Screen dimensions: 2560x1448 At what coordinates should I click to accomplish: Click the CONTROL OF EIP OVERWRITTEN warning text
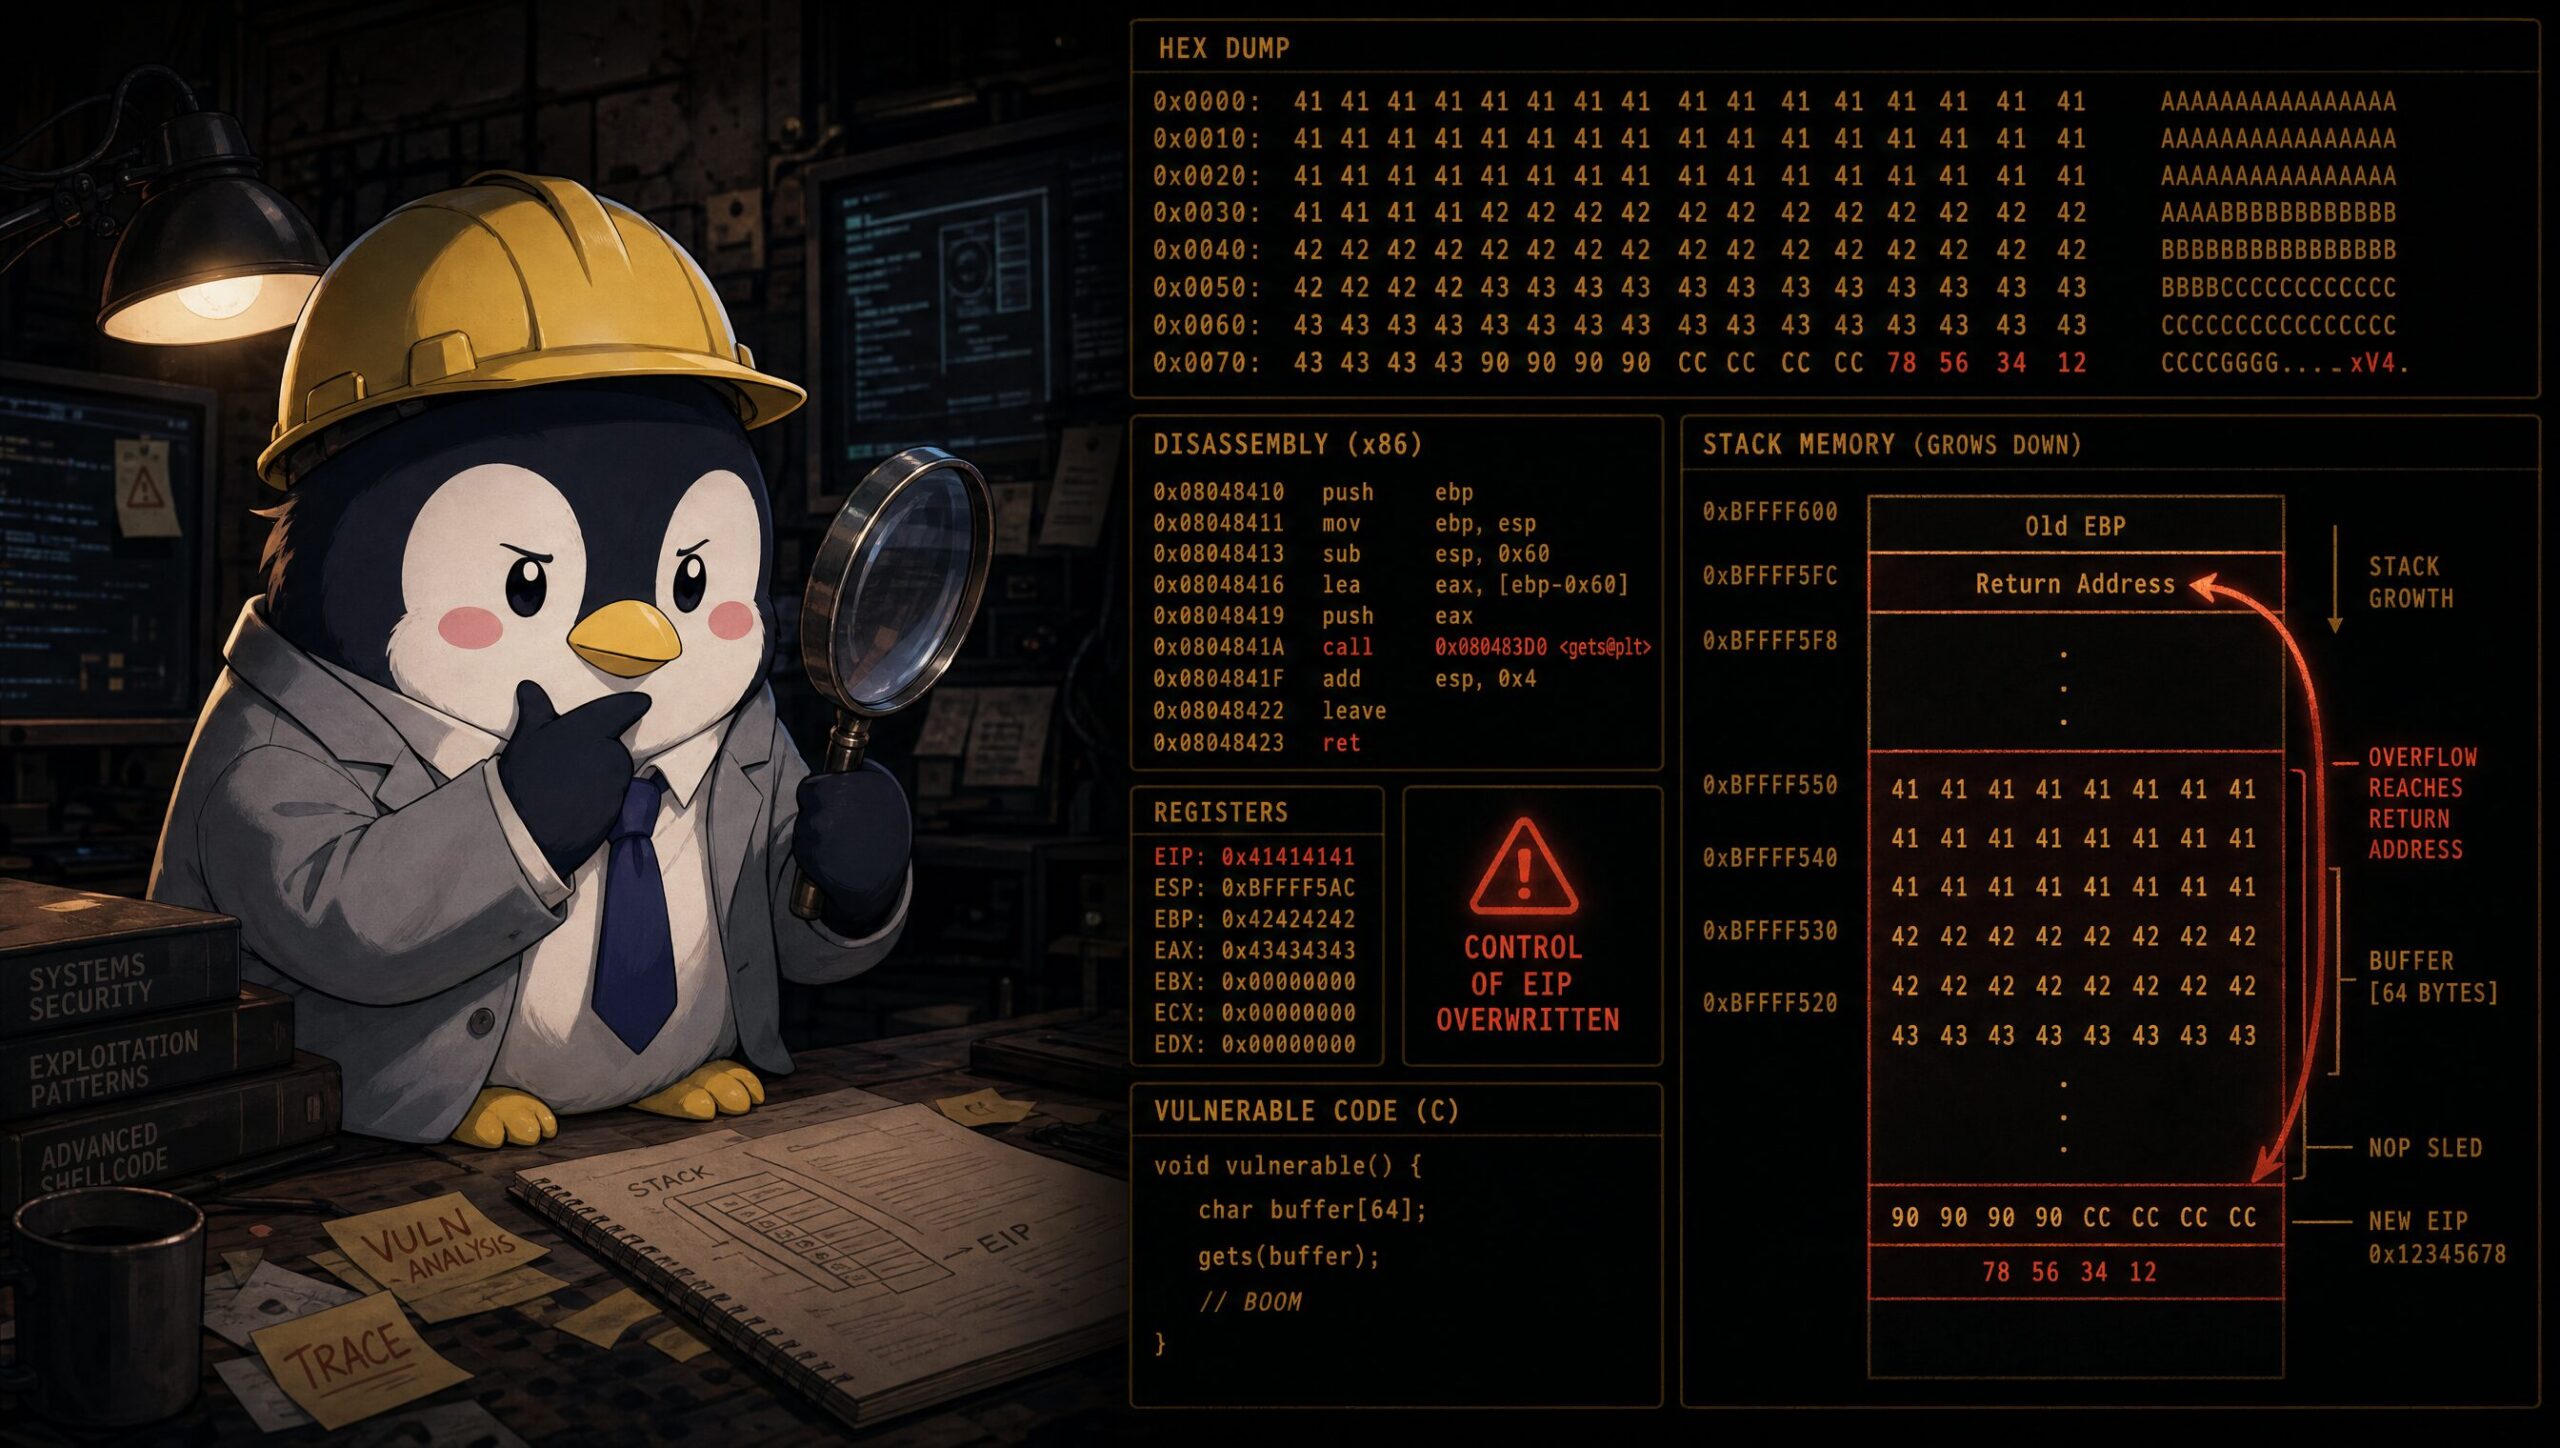(x=1527, y=984)
